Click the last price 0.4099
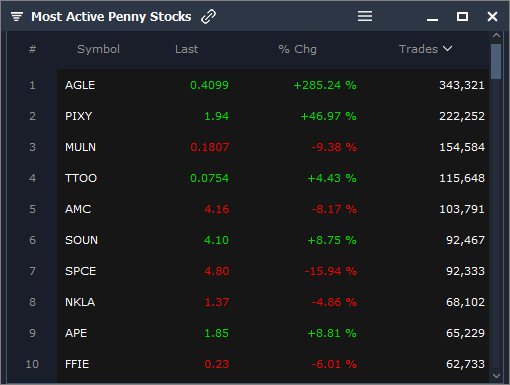Image resolution: width=510 pixels, height=385 pixels. coord(209,85)
